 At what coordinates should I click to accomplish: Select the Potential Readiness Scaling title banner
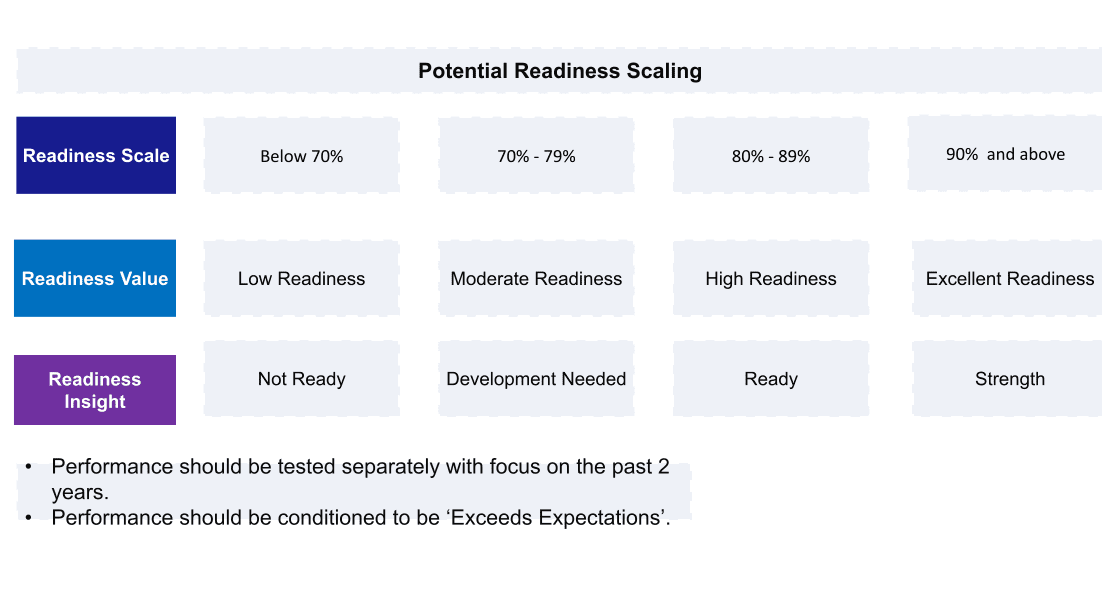click(x=559, y=70)
